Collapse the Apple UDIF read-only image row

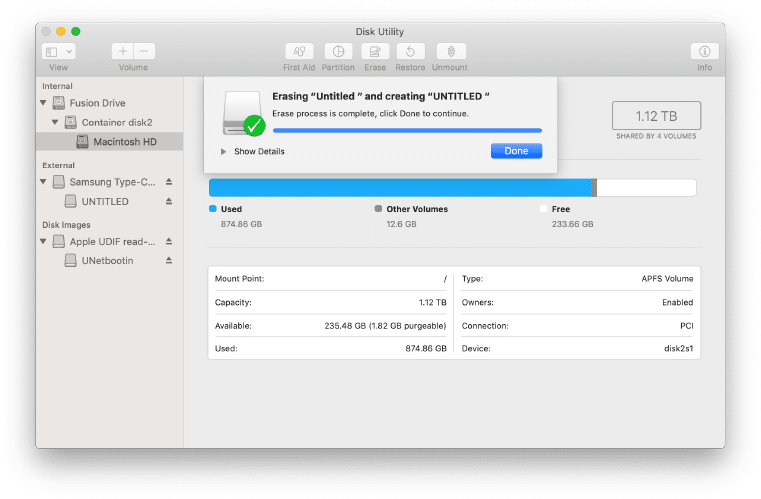[x=43, y=241]
